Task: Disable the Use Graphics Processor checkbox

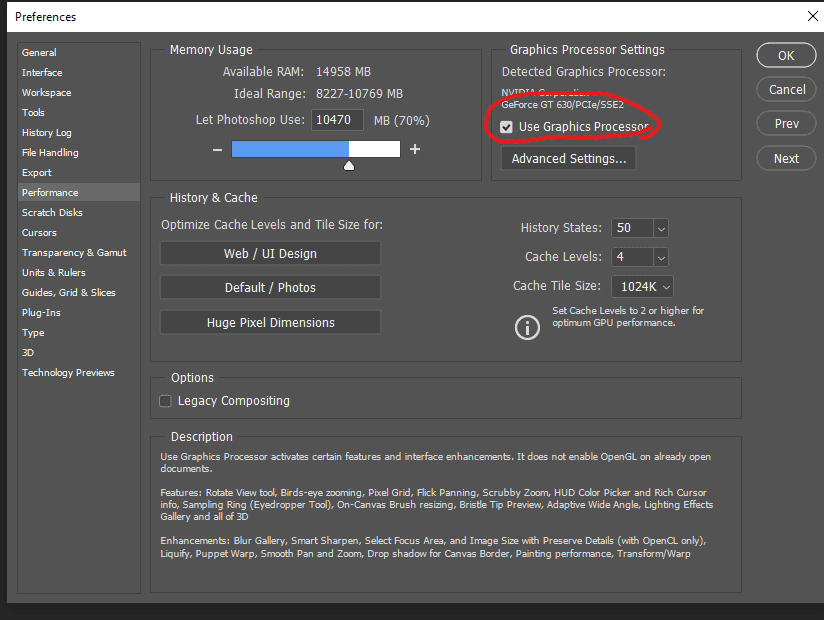Action: point(507,127)
